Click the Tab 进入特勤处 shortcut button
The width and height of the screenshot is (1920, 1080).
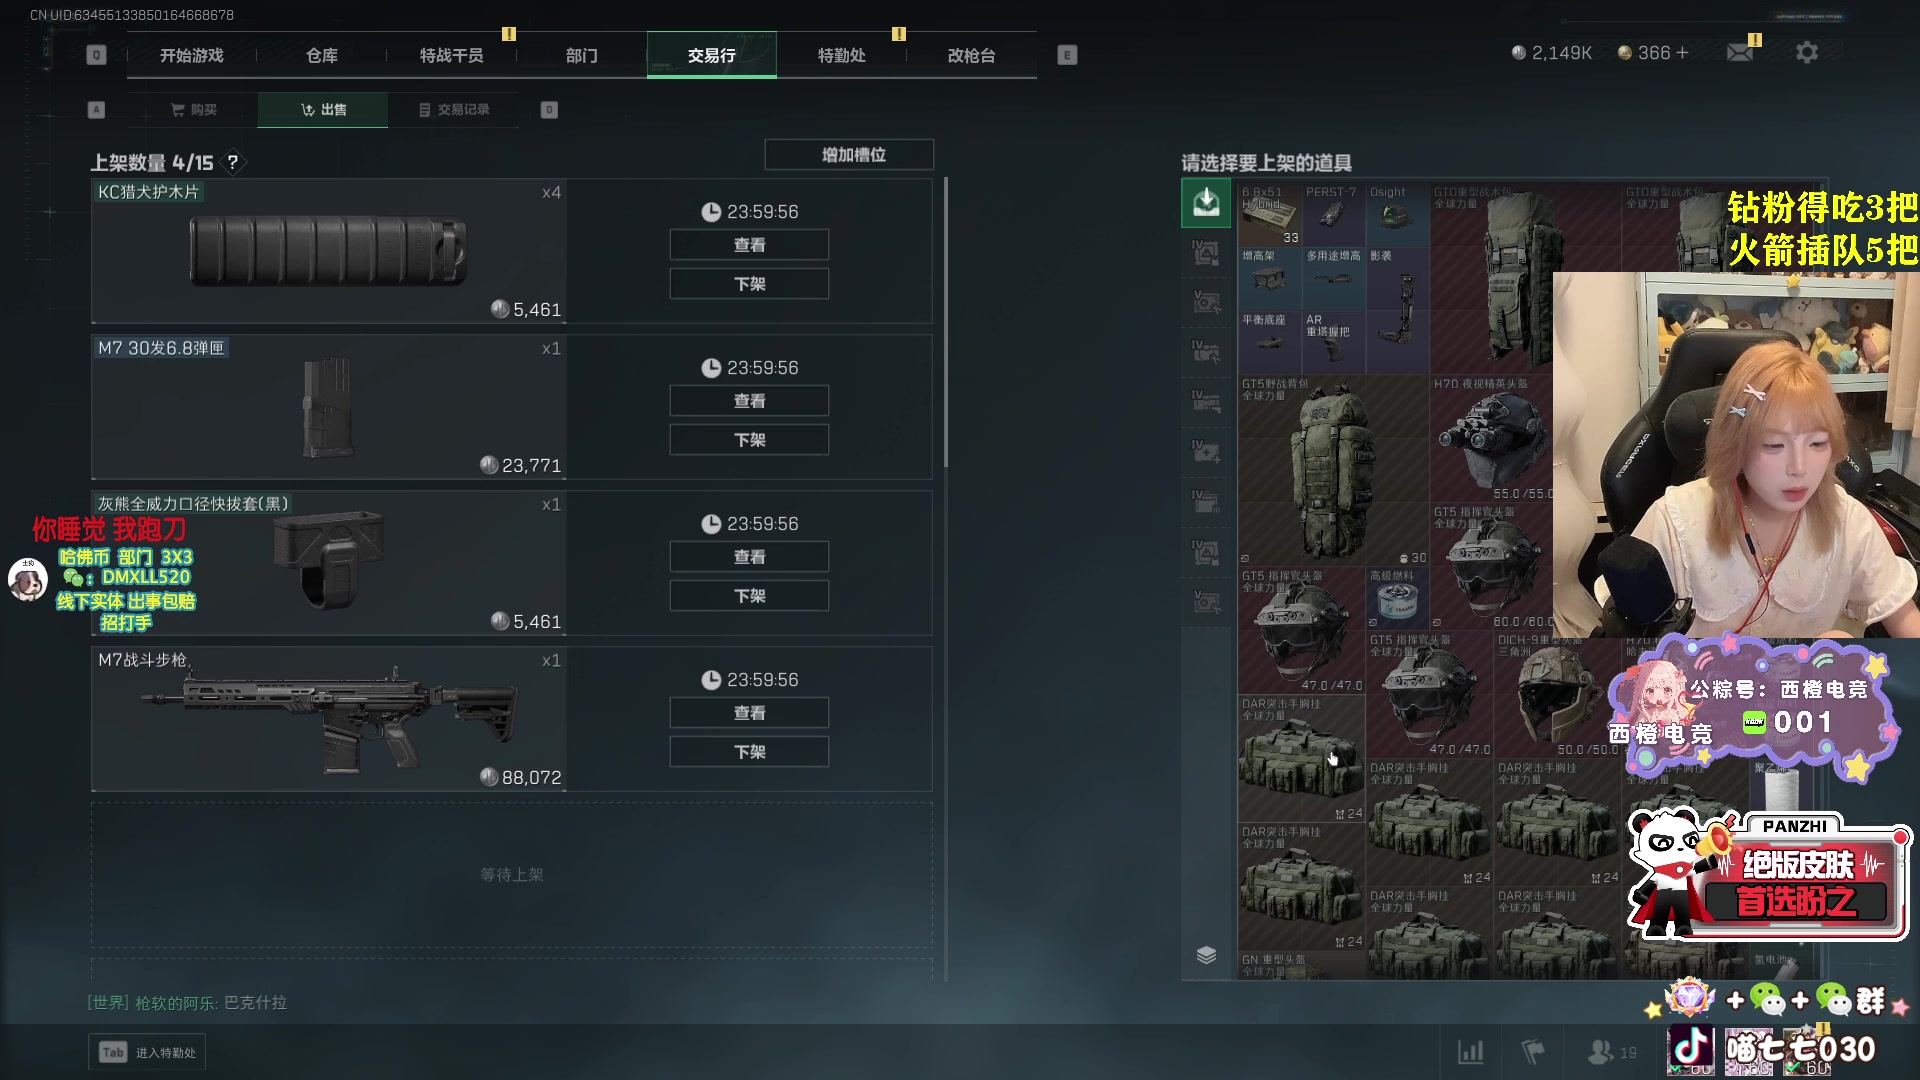tap(148, 1052)
